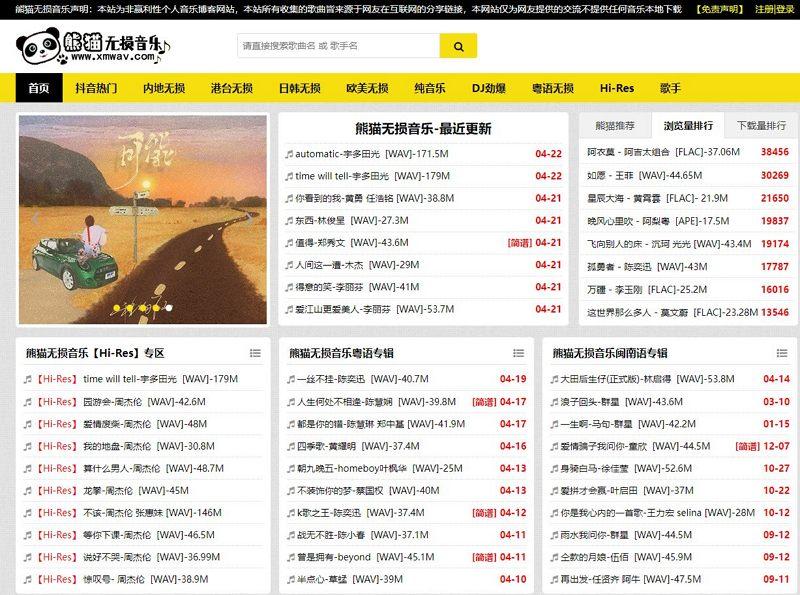Open 半点心-草蜢 song
This screenshot has height=595, width=800.
(350, 579)
